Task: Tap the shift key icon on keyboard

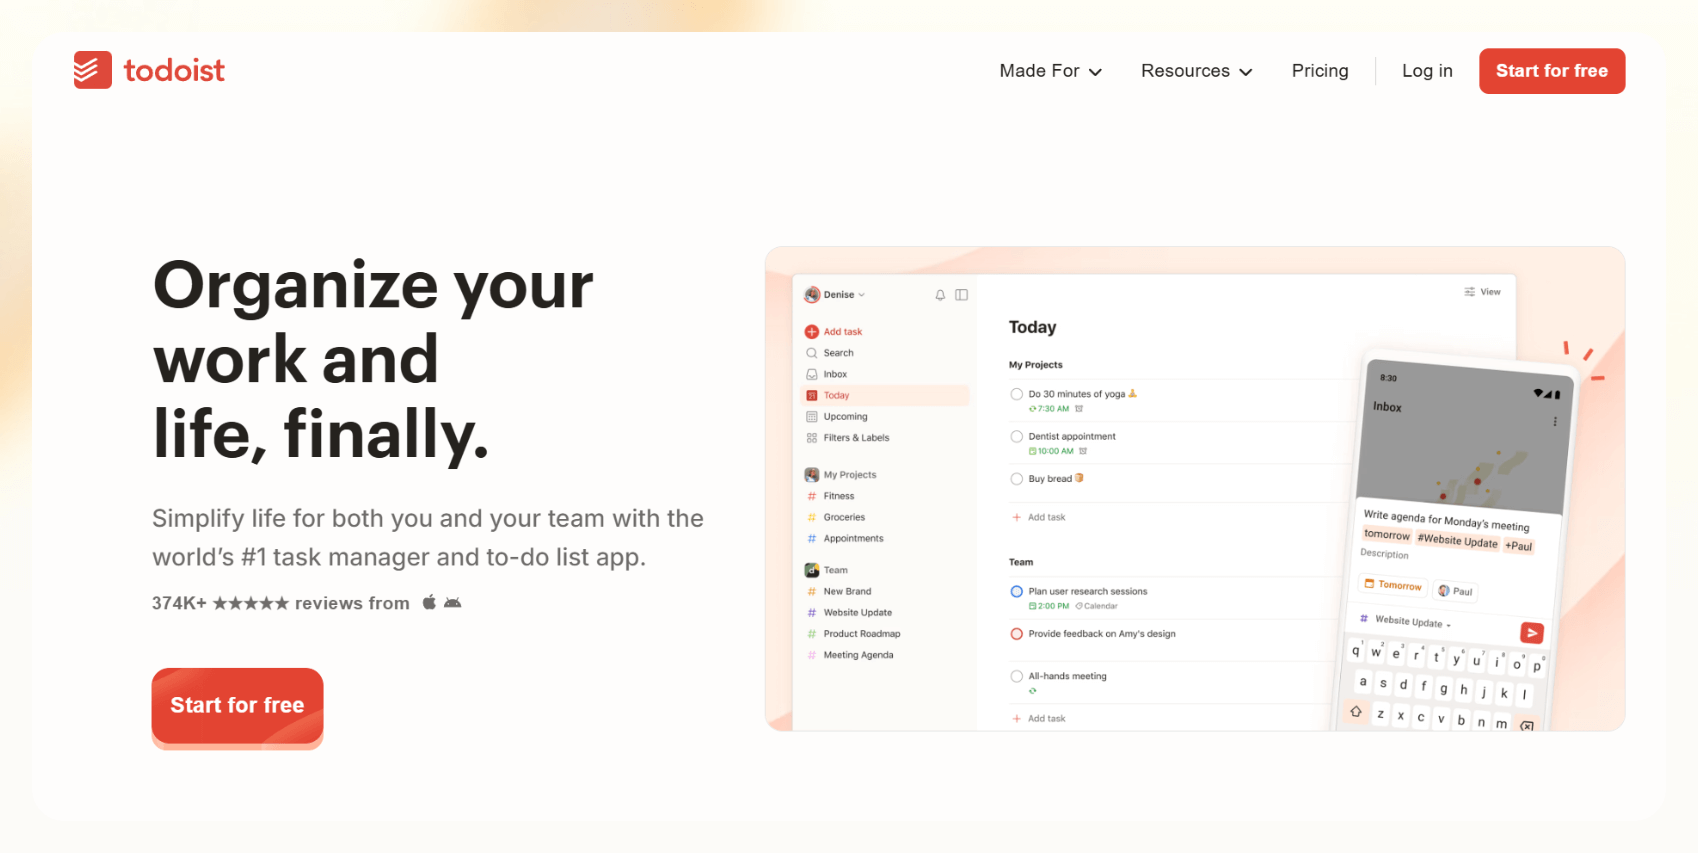Action: [1356, 712]
